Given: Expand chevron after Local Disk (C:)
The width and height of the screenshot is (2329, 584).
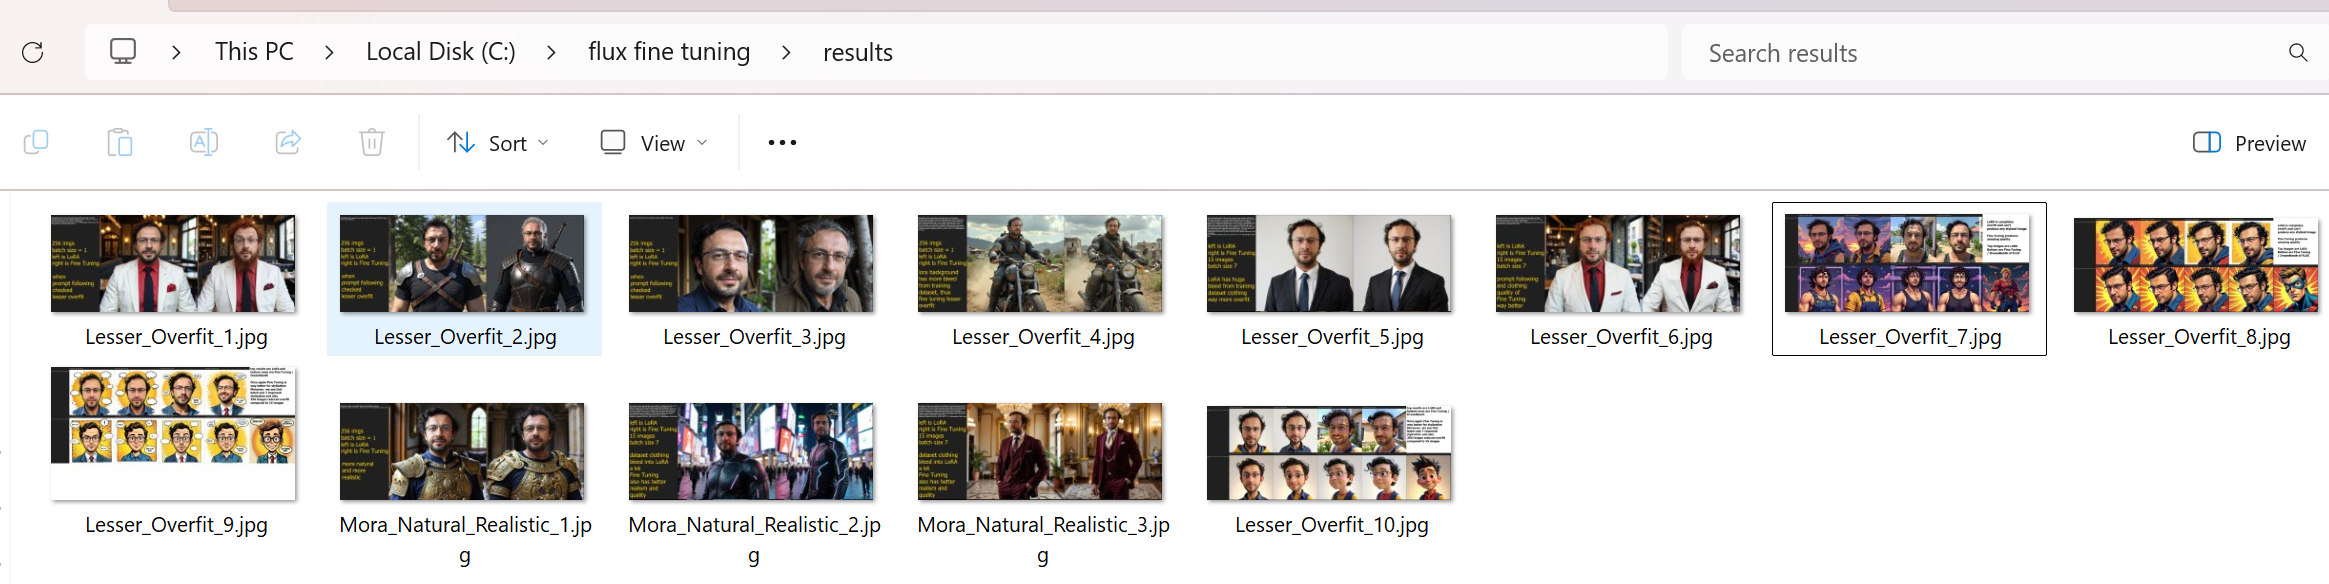Looking at the screenshot, I should tap(551, 52).
